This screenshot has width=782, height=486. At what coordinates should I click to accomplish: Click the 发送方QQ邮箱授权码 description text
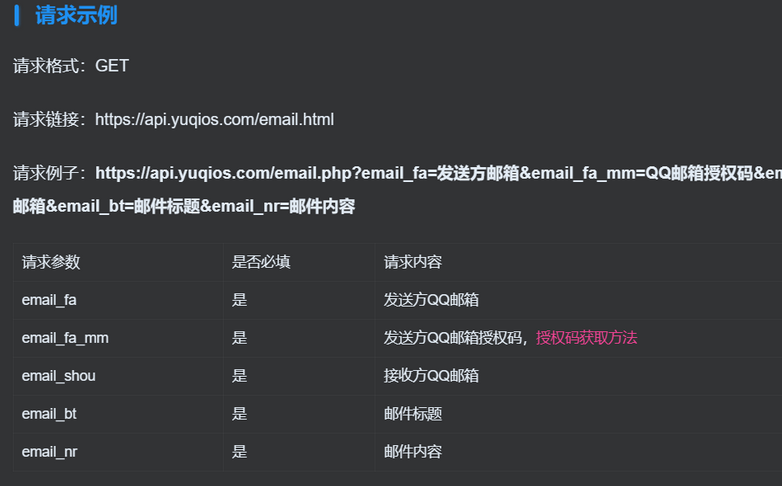pyautogui.click(x=452, y=338)
